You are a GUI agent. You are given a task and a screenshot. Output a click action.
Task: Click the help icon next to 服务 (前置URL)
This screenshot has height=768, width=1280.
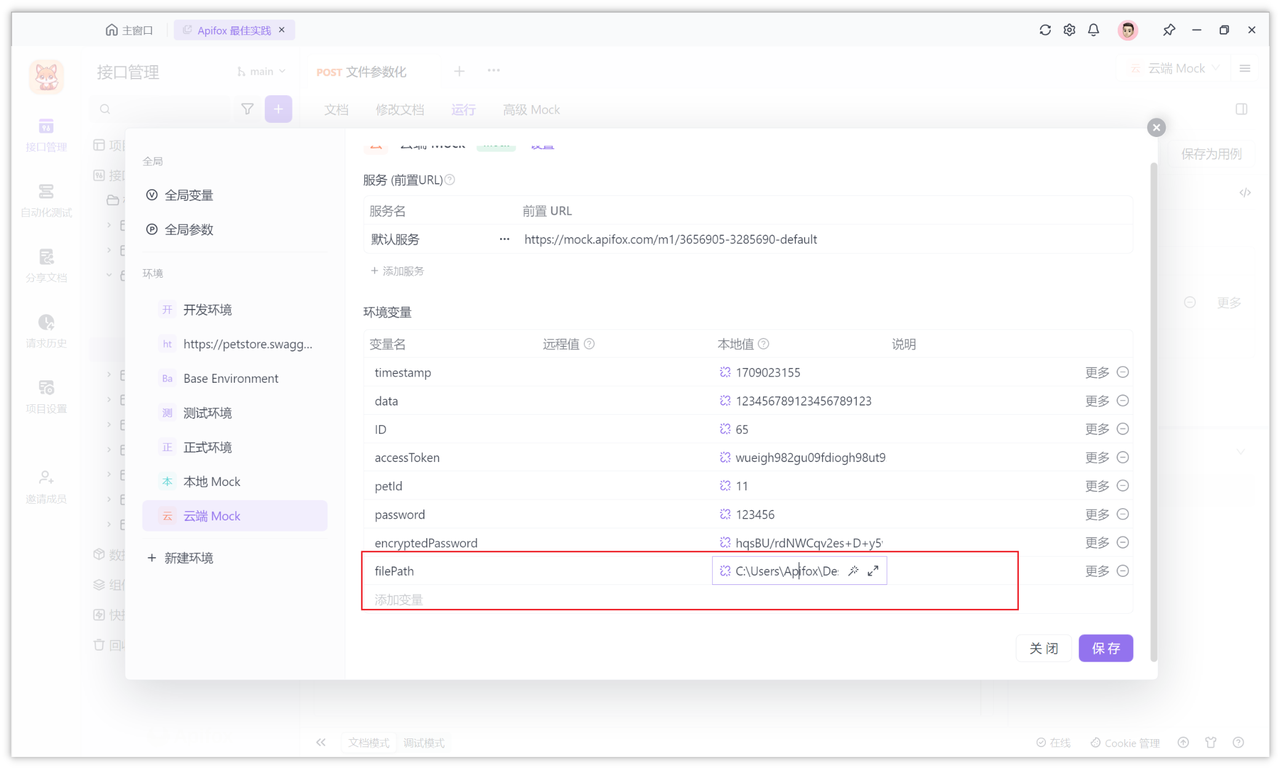click(x=450, y=180)
